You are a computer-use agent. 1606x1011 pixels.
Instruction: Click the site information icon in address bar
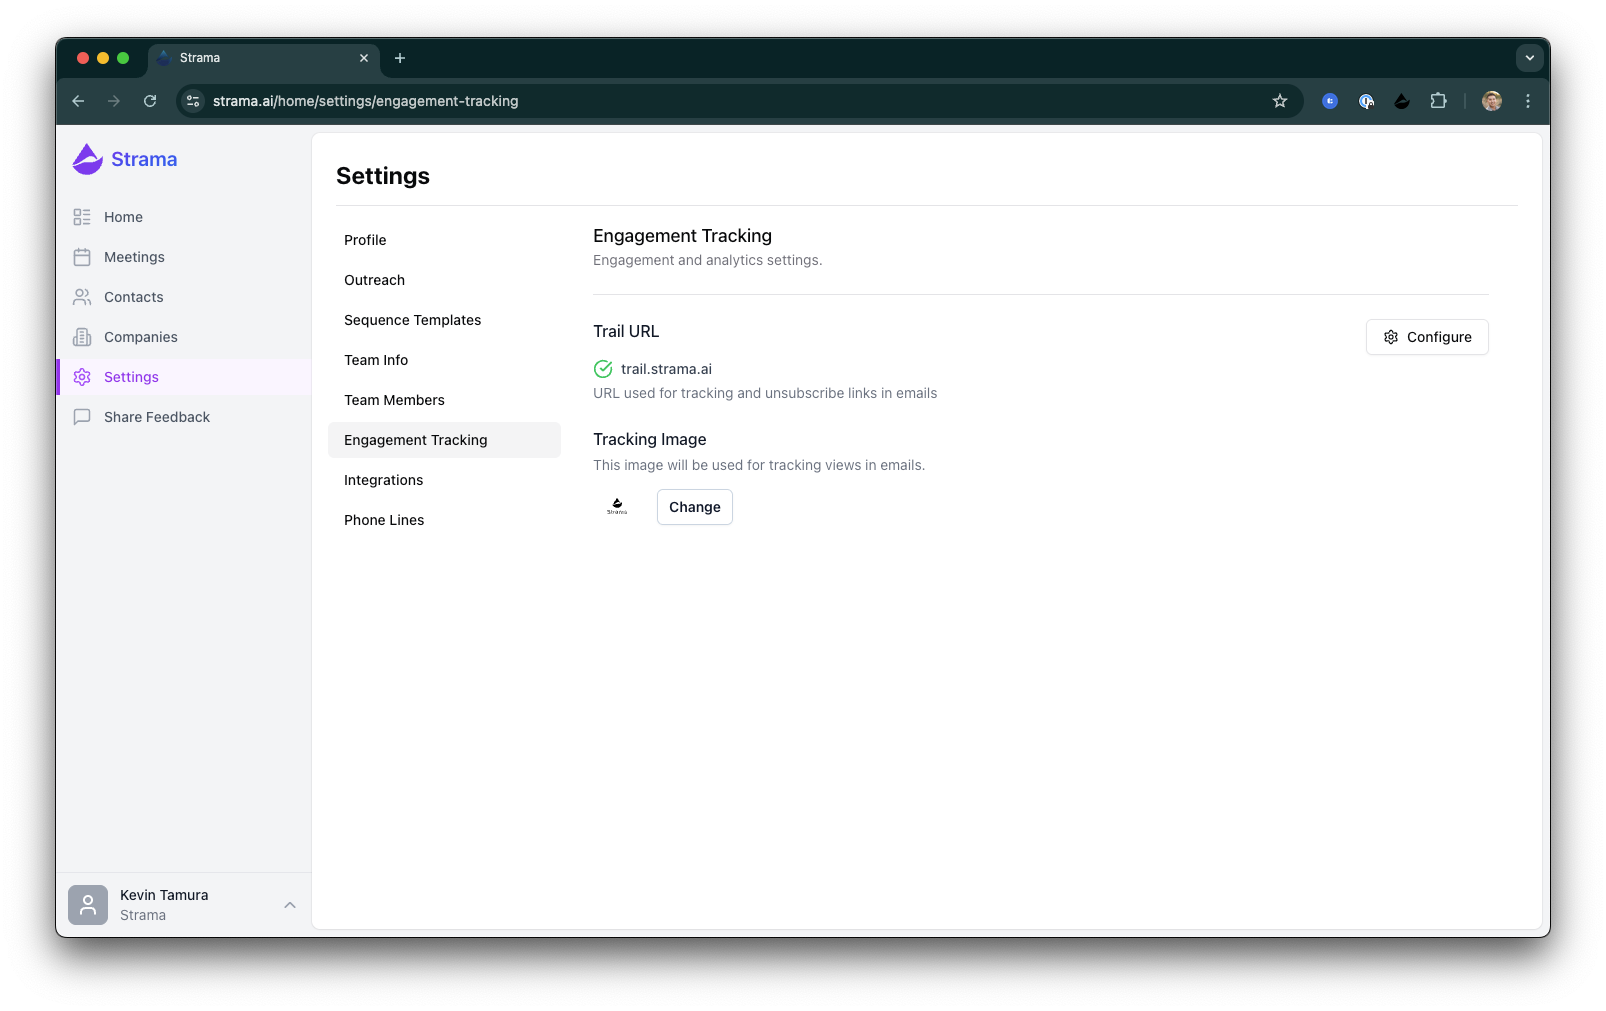click(194, 101)
